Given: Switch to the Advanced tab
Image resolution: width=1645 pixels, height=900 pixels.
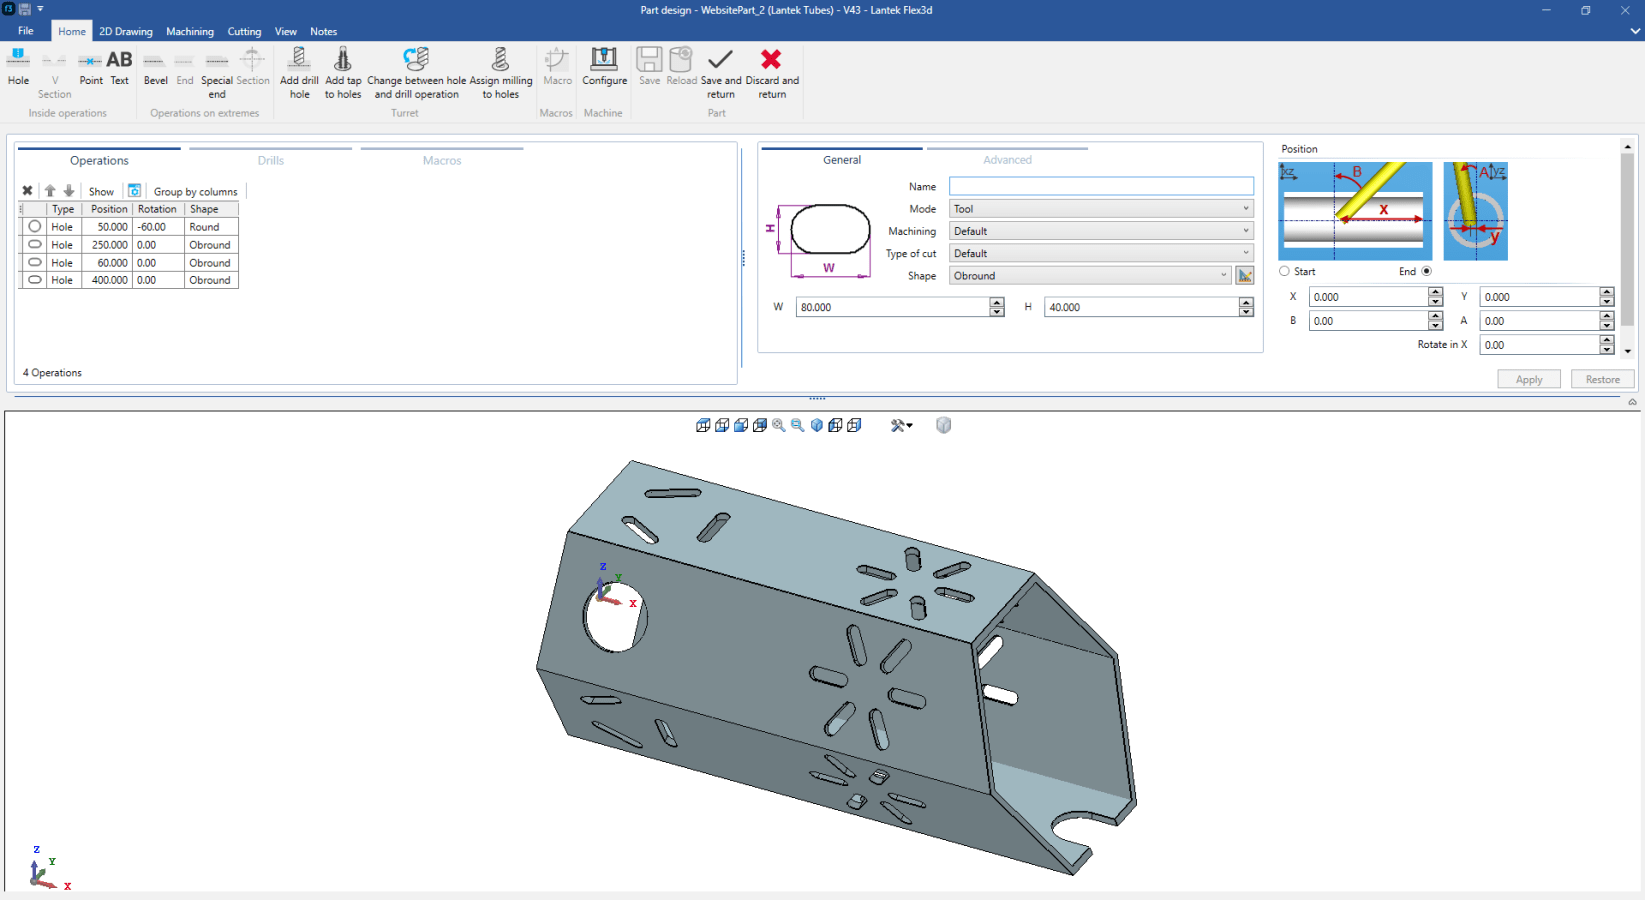Looking at the screenshot, I should click(1007, 160).
